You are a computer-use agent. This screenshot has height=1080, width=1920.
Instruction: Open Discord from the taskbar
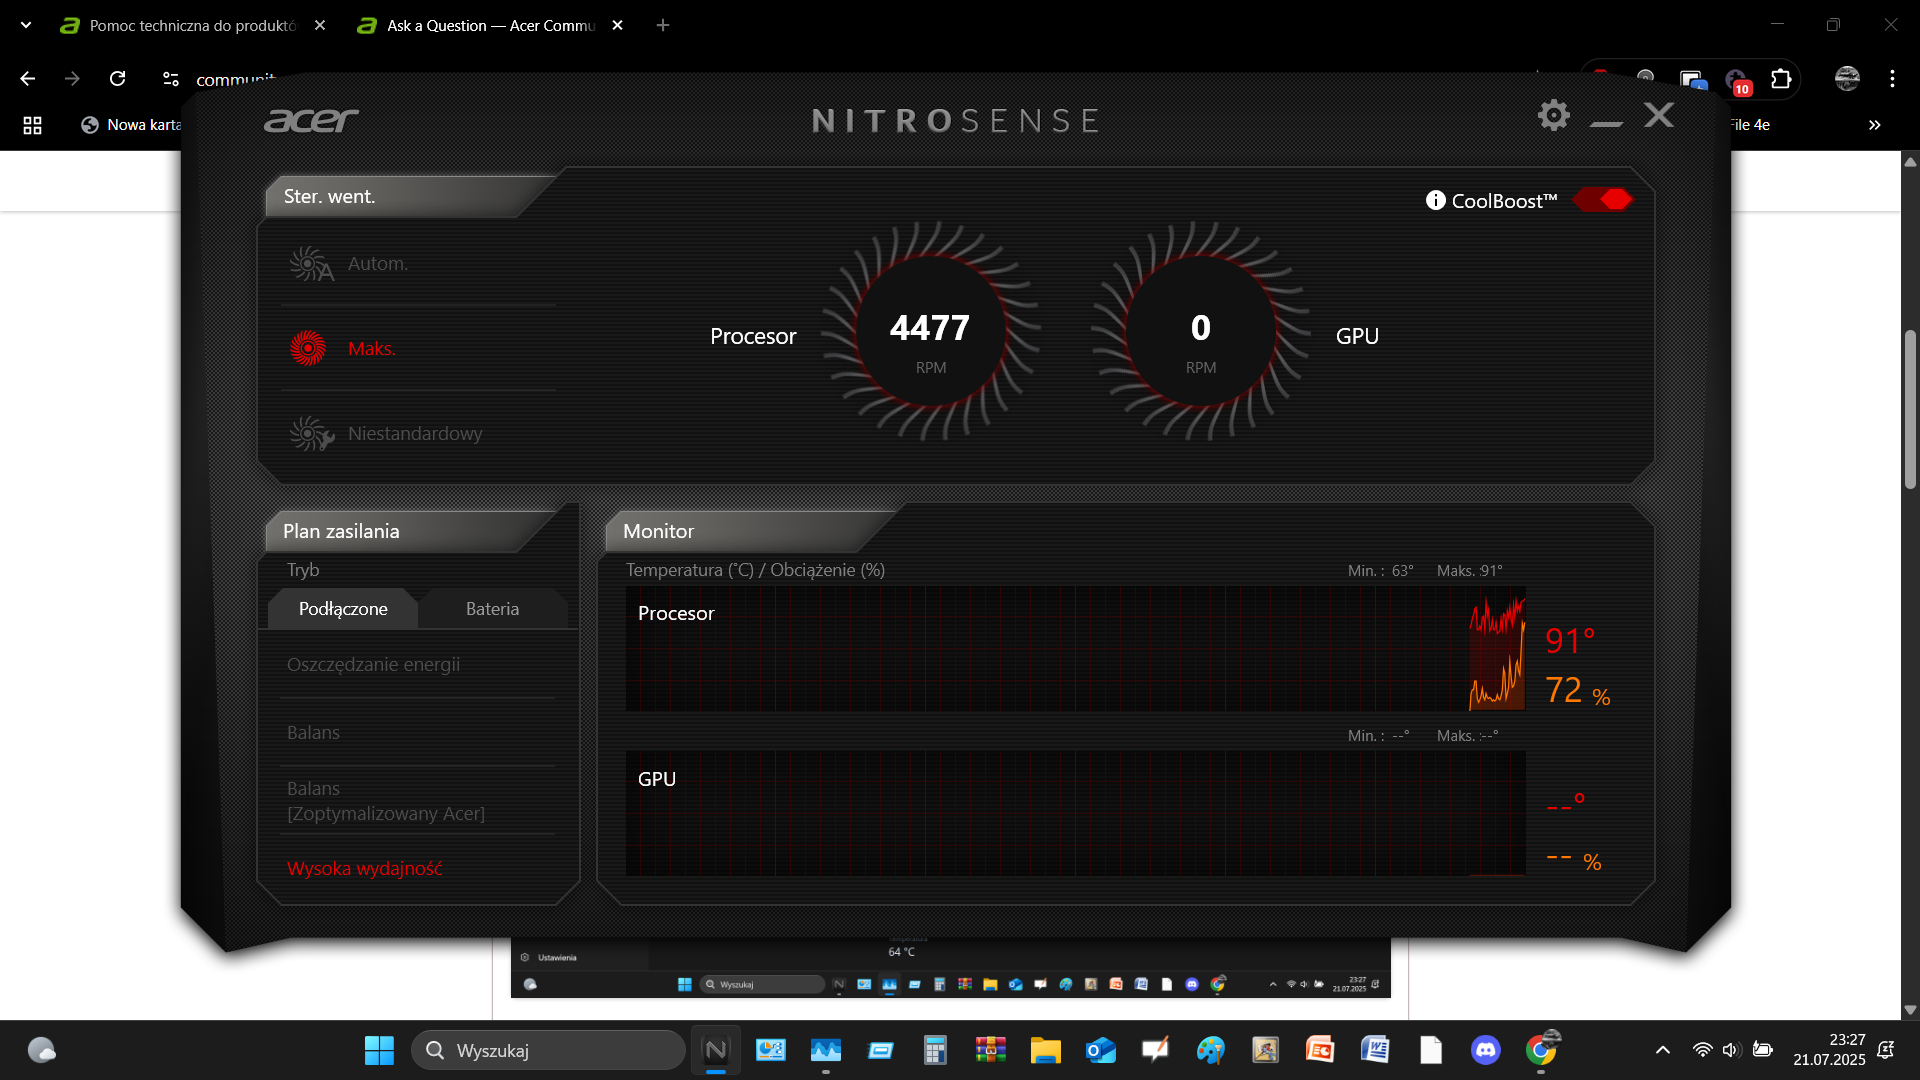(x=1486, y=1050)
